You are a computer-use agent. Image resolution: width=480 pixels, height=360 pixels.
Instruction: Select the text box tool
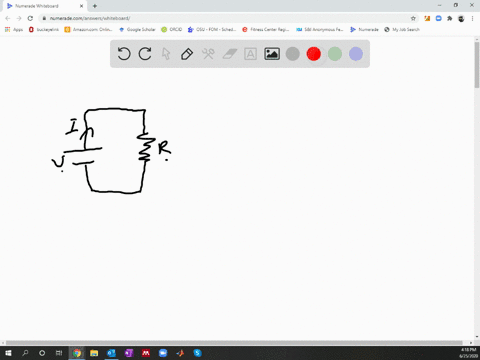point(250,54)
